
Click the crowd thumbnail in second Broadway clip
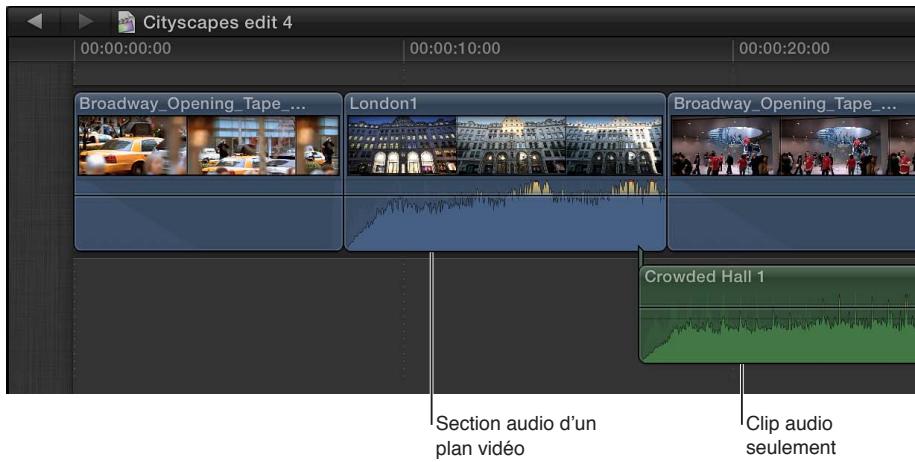tap(725, 145)
